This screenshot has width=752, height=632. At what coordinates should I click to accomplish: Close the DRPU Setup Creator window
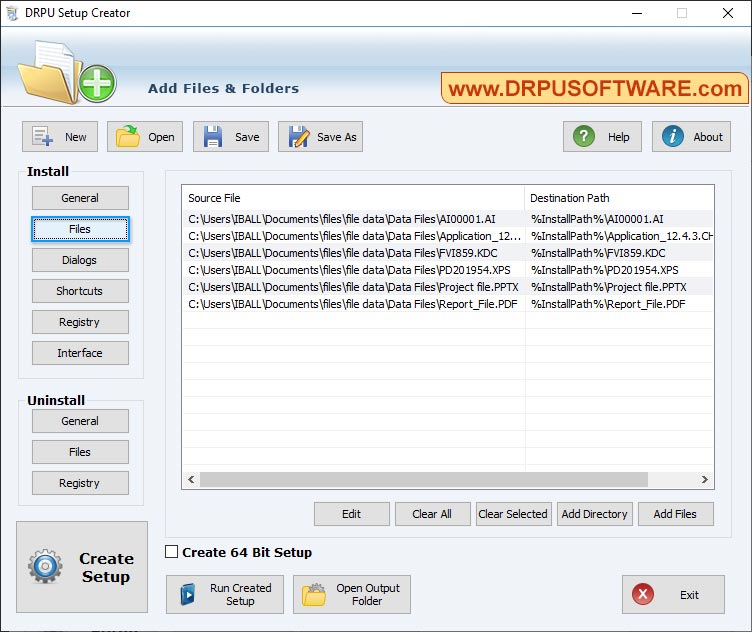[x=728, y=13]
